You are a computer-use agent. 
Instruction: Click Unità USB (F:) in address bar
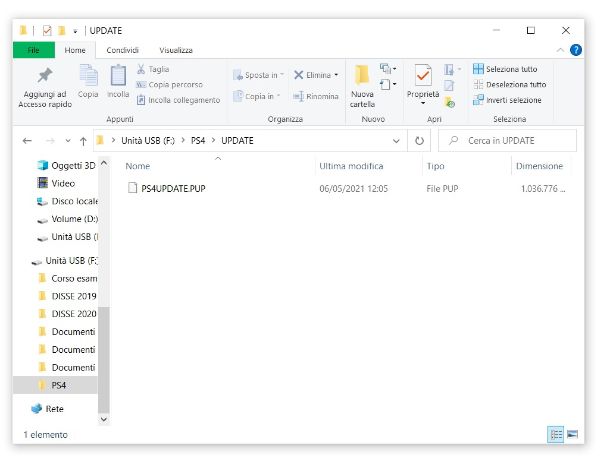coord(148,141)
